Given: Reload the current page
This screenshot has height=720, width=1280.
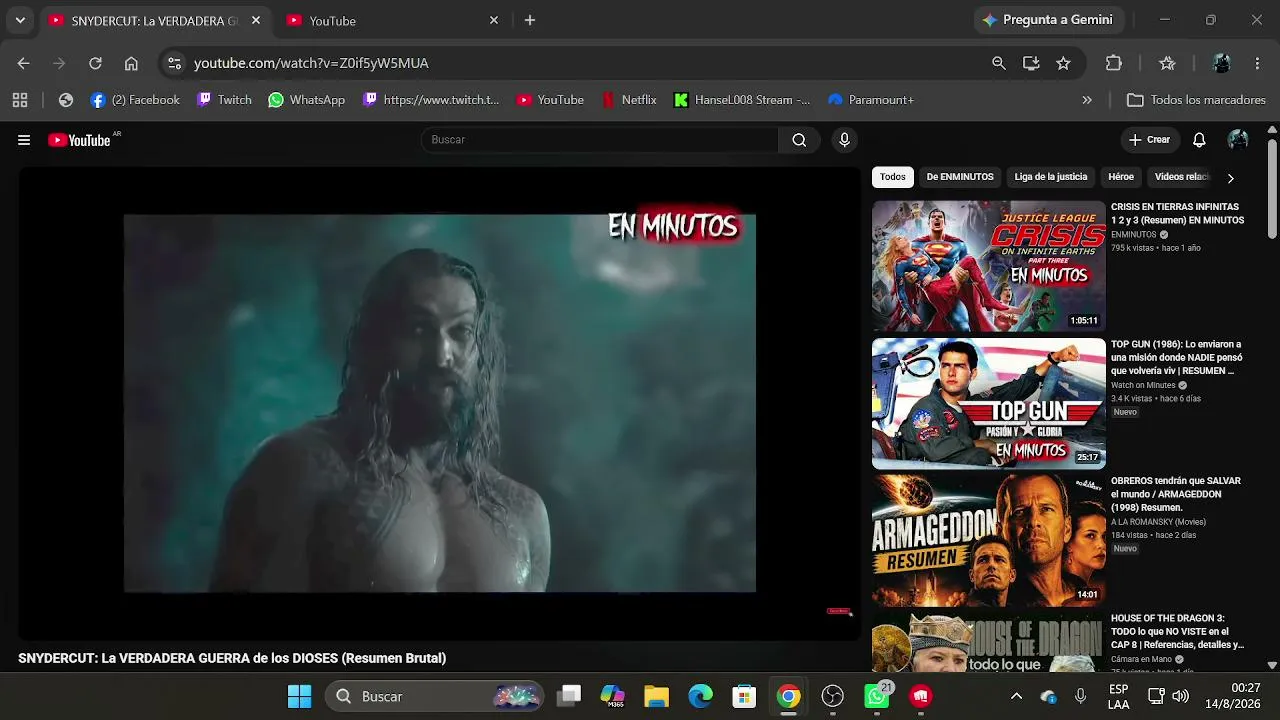Looking at the screenshot, I should coord(95,63).
